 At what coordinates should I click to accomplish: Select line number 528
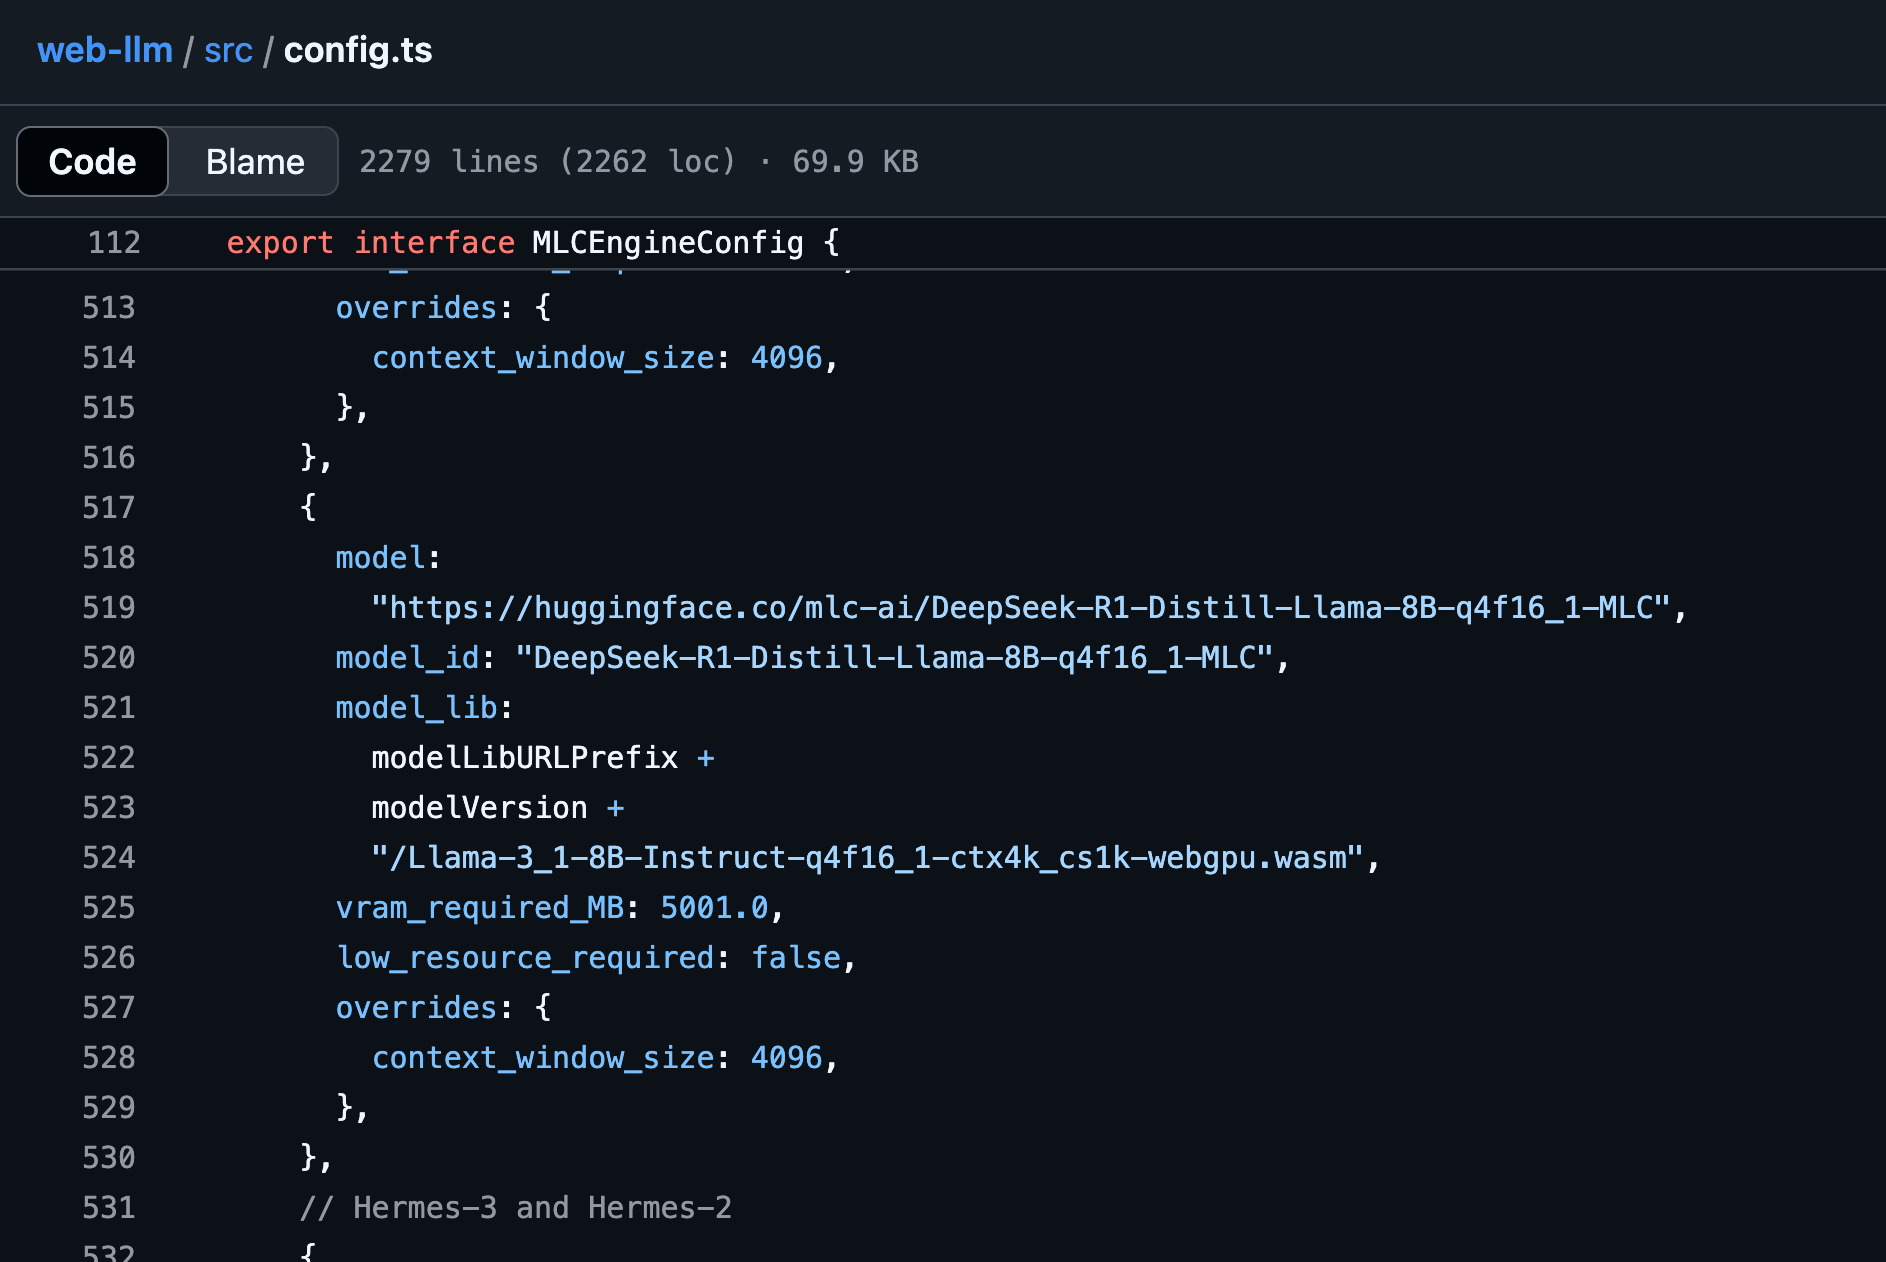108,1057
